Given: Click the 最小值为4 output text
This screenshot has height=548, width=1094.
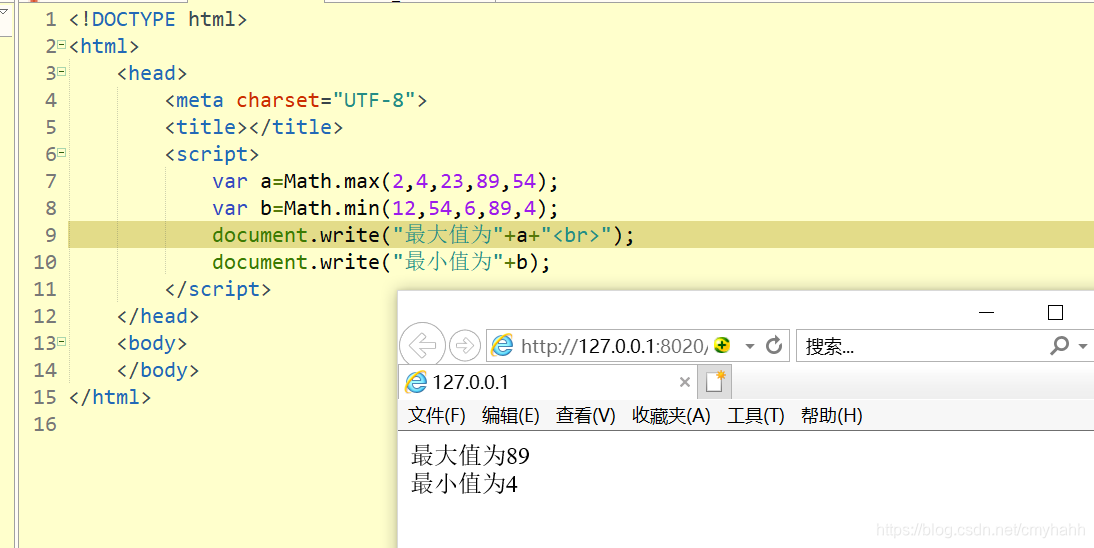Looking at the screenshot, I should [464, 483].
